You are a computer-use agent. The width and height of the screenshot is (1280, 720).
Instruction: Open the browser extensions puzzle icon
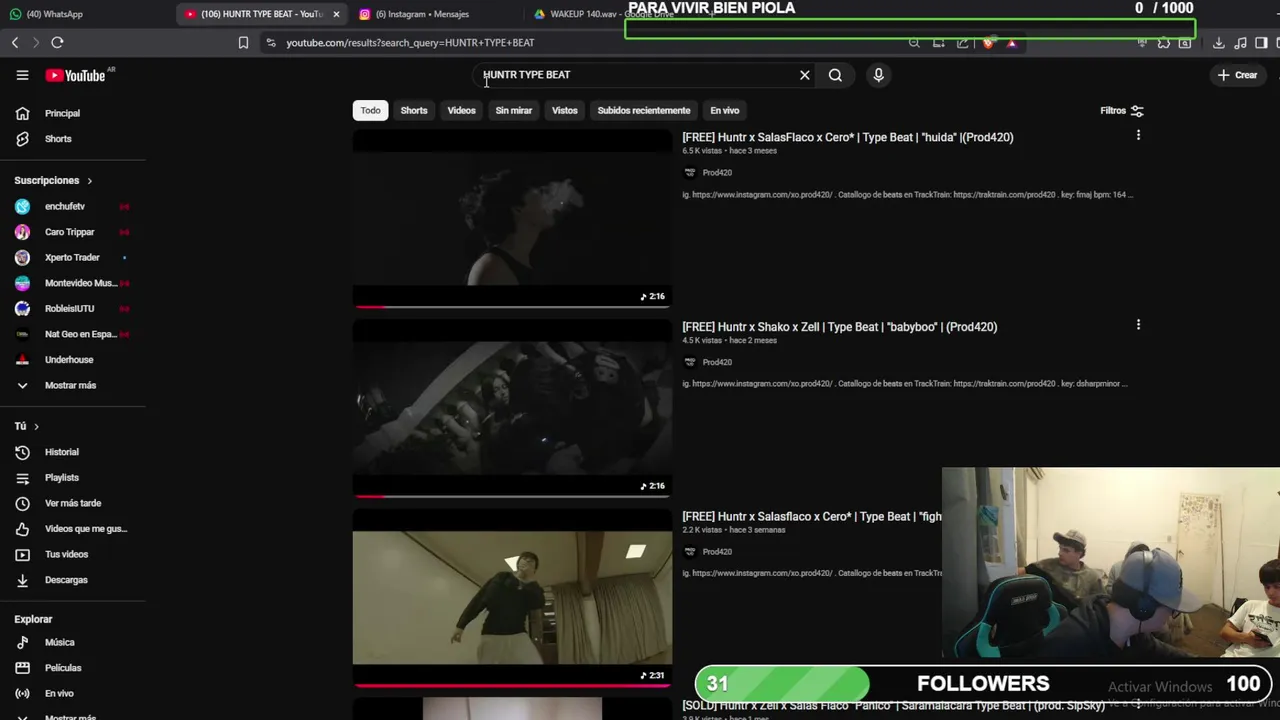[x=1164, y=43]
